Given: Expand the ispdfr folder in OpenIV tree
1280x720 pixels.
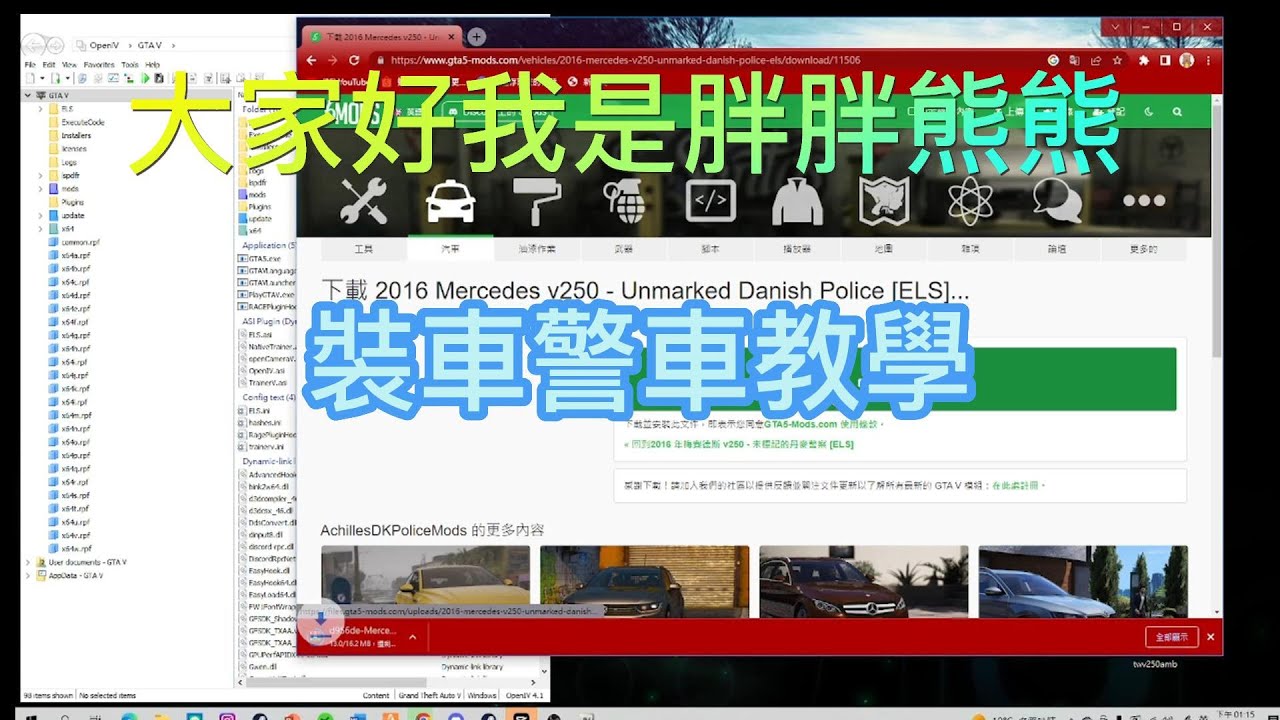Looking at the screenshot, I should [41, 175].
